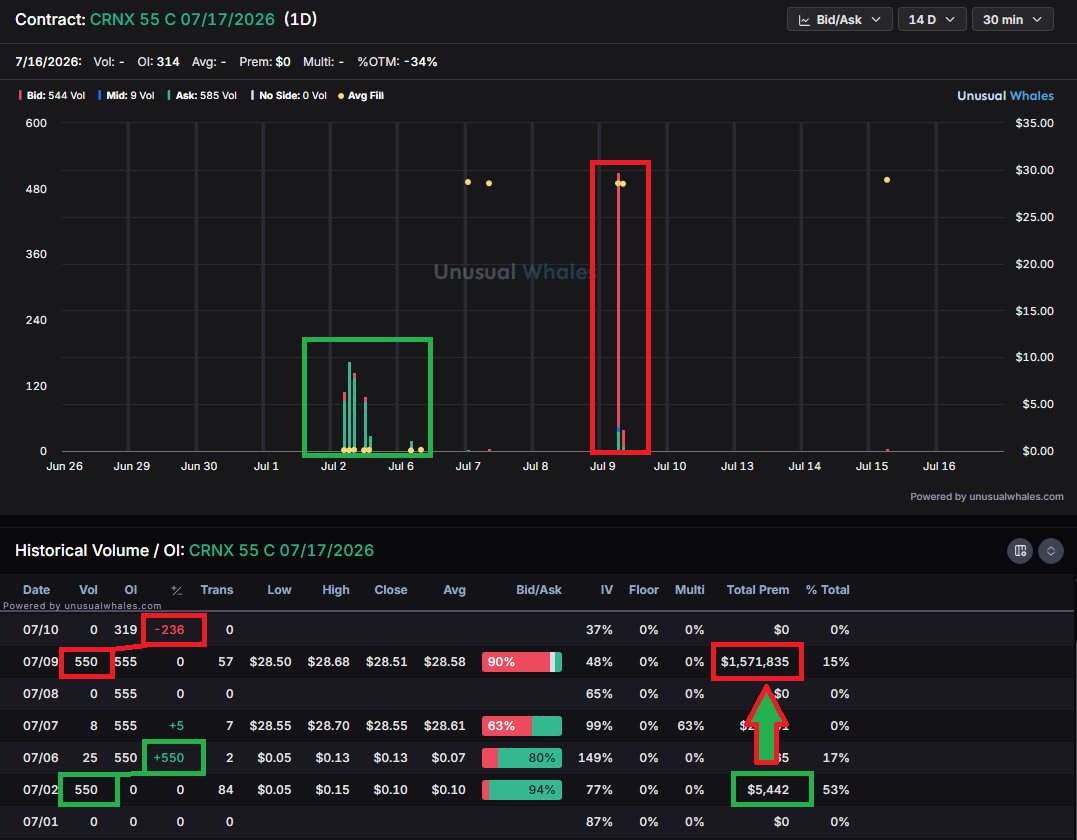Click the expand/collapse circle icon by the table

1051,551
